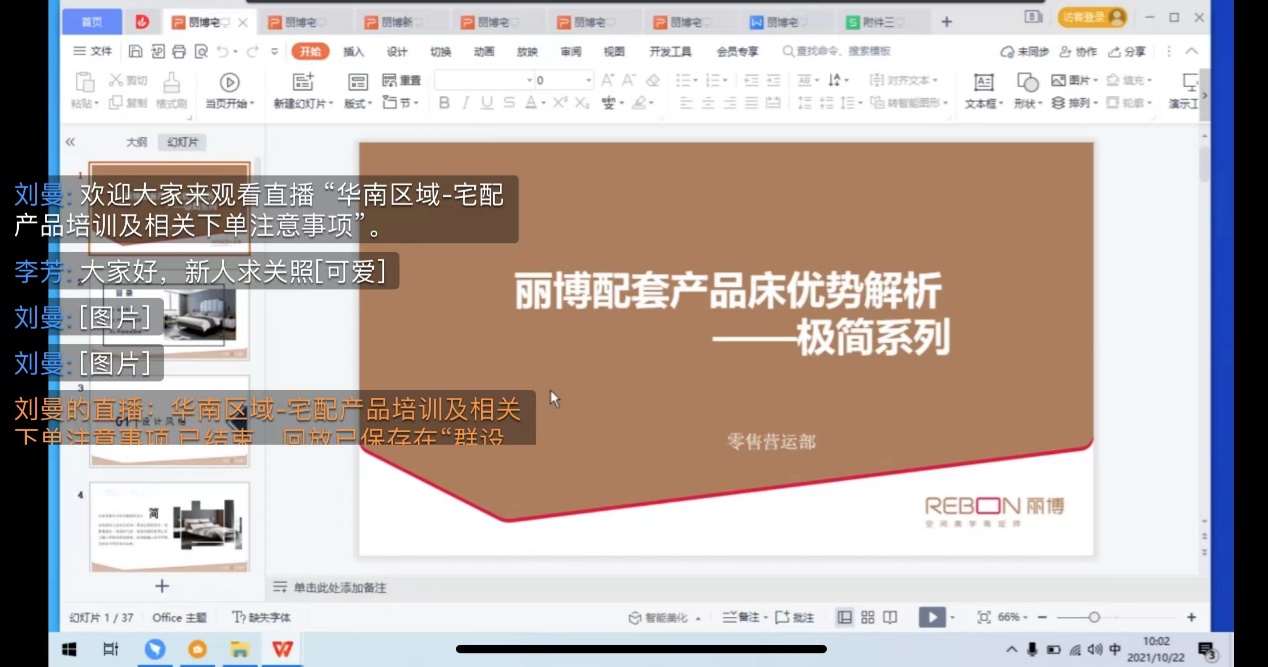This screenshot has width=1268, height=667.
Task: Switch to the 动画 Animation ribbon tab
Action: [484, 52]
